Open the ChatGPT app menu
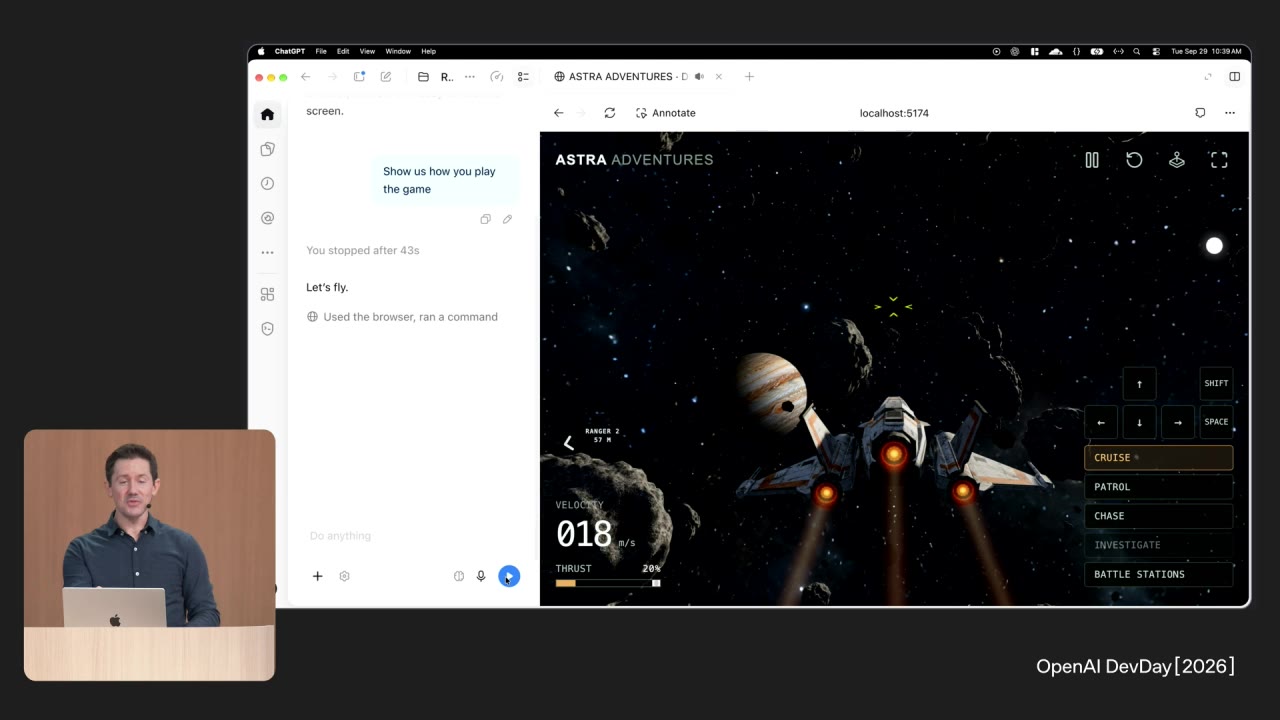The image size is (1280, 720). tap(290, 51)
